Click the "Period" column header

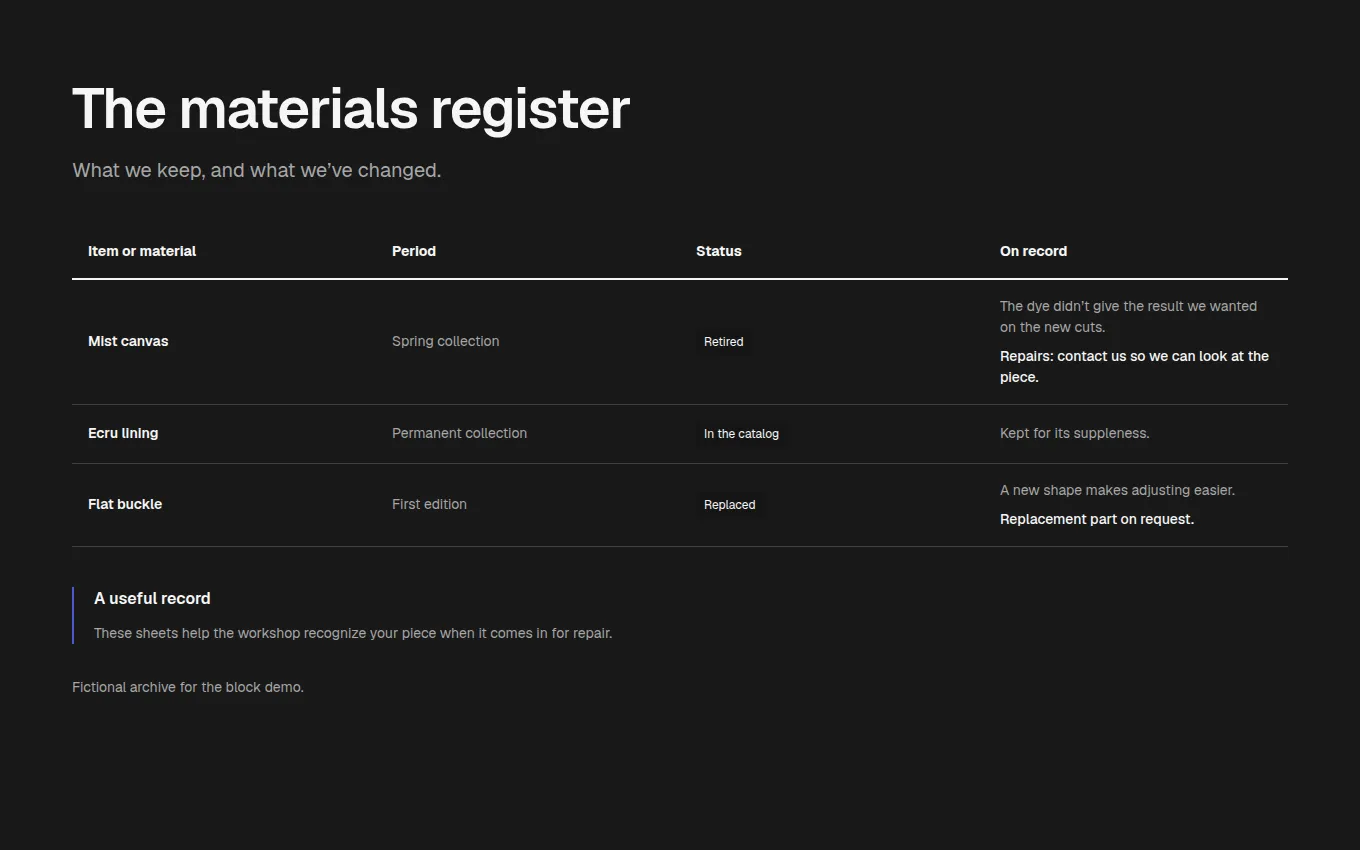(414, 251)
